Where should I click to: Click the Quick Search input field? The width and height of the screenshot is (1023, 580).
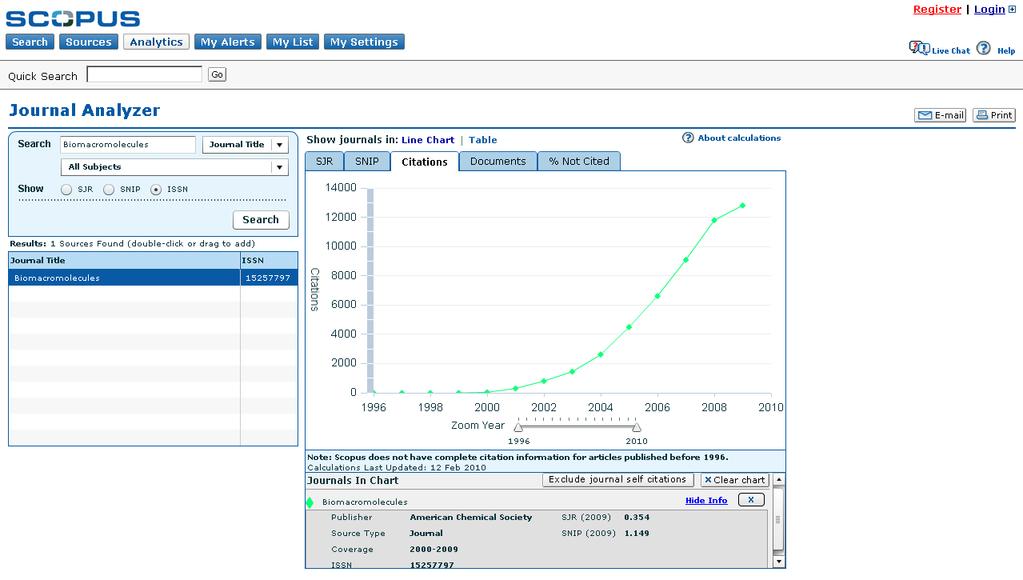coord(144,74)
